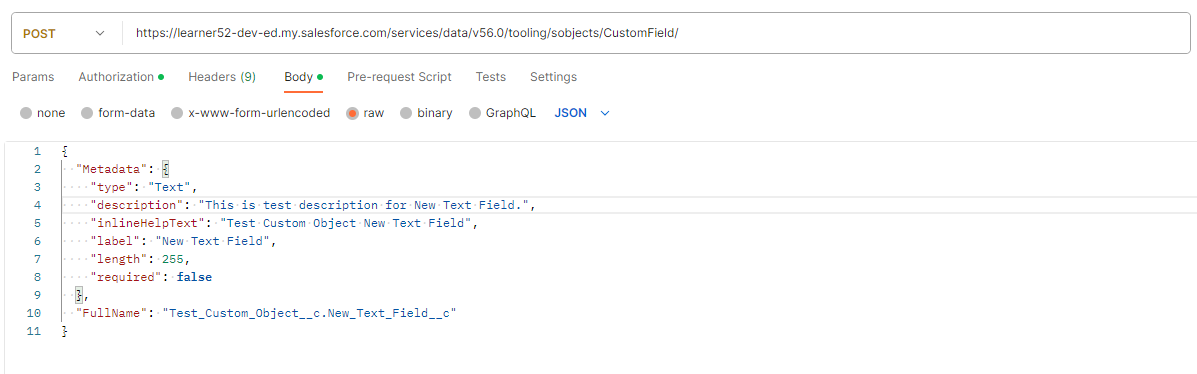Go to the Tests tab
1197x374 pixels.
(490, 77)
